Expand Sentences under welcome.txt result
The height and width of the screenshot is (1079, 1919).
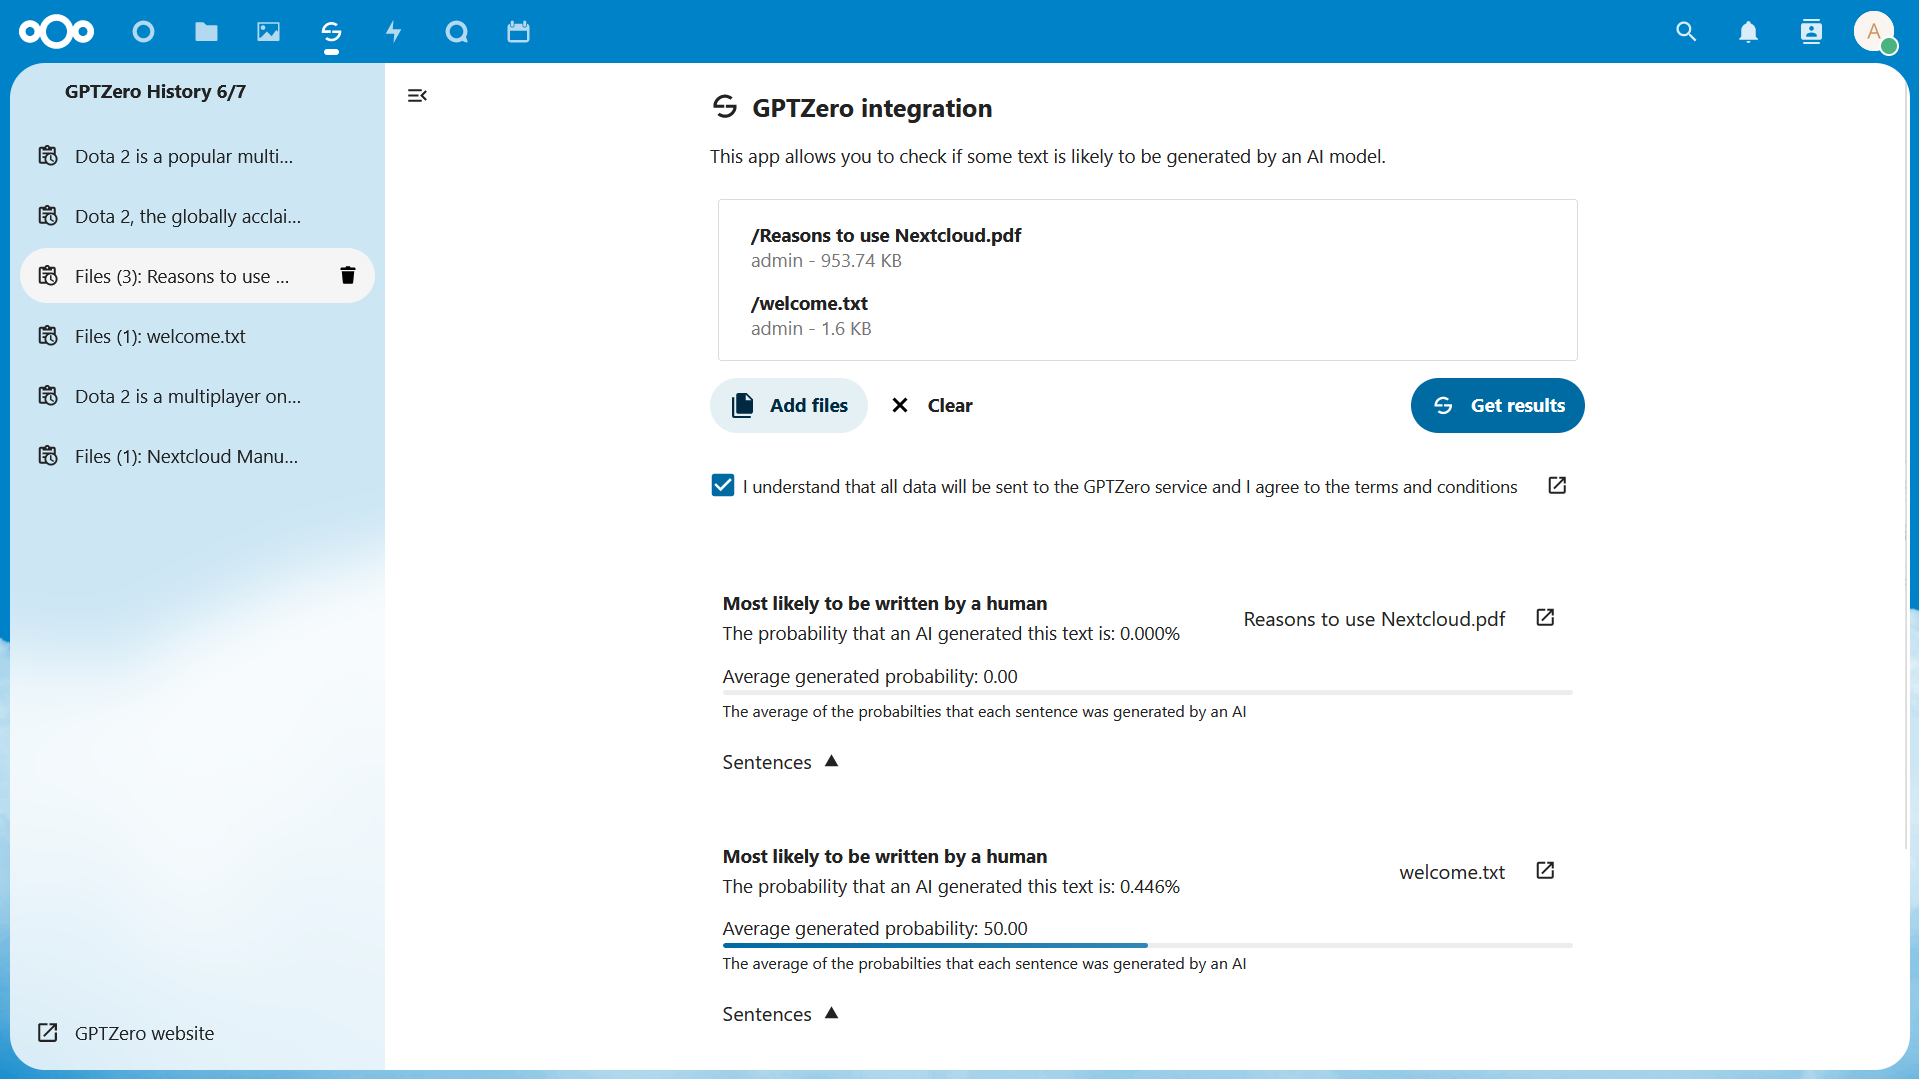781,1014
